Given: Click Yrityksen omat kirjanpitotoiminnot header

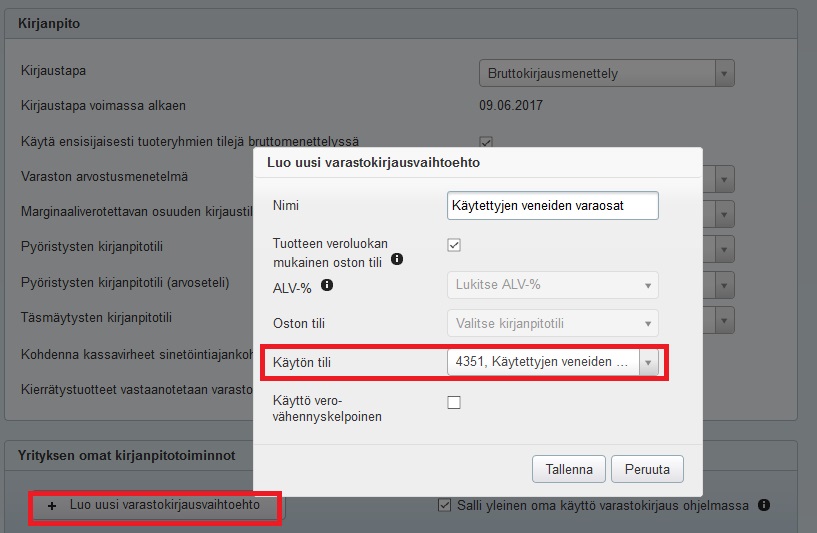Looking at the screenshot, I should click(127, 455).
